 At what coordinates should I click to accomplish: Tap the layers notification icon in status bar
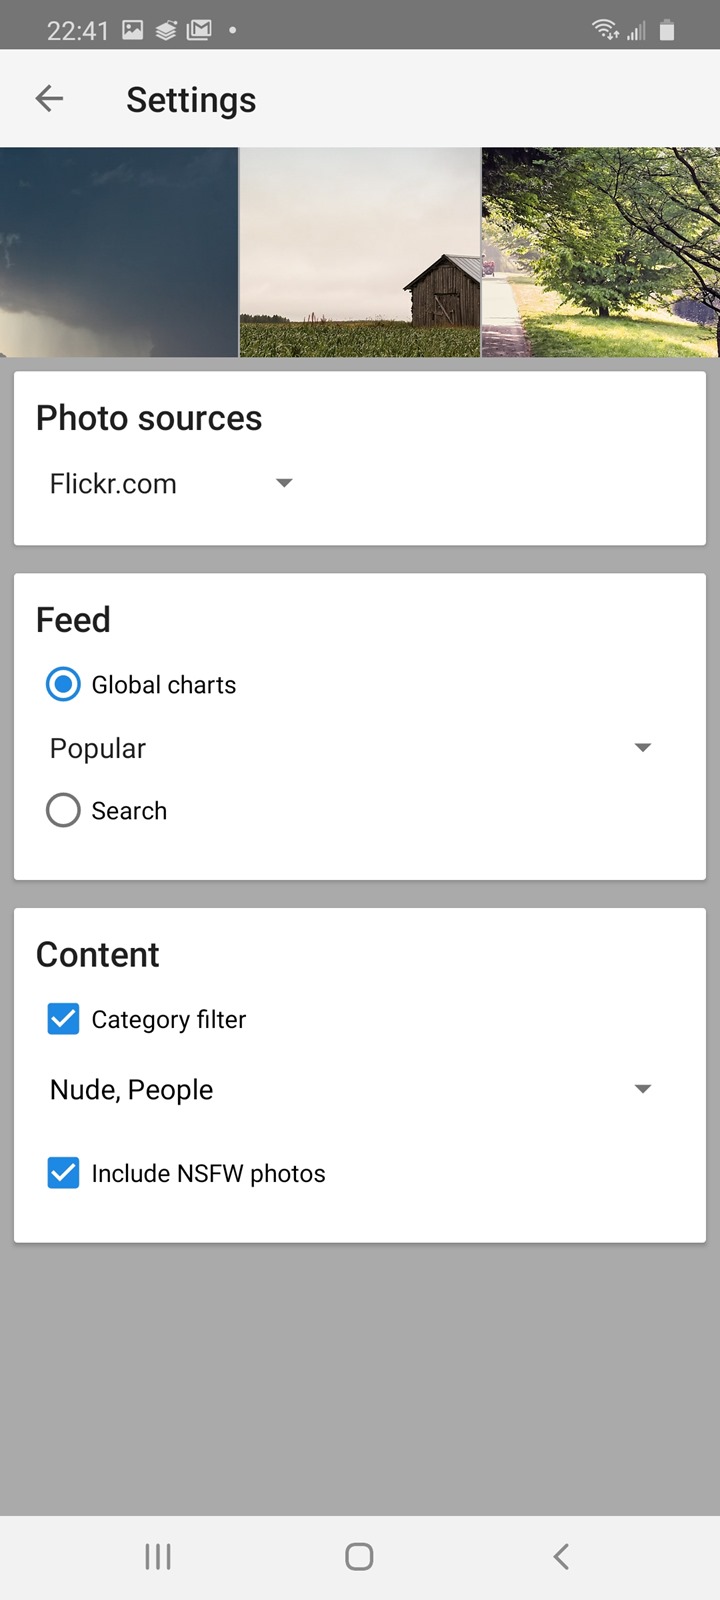(166, 30)
